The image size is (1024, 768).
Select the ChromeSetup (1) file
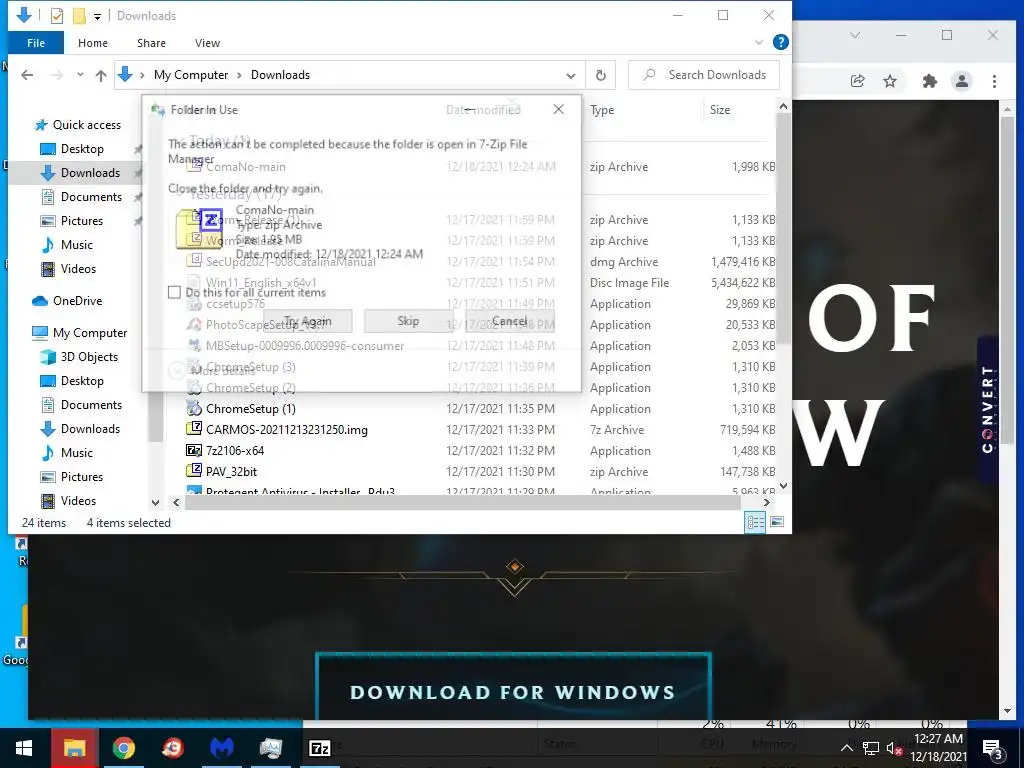coord(251,409)
